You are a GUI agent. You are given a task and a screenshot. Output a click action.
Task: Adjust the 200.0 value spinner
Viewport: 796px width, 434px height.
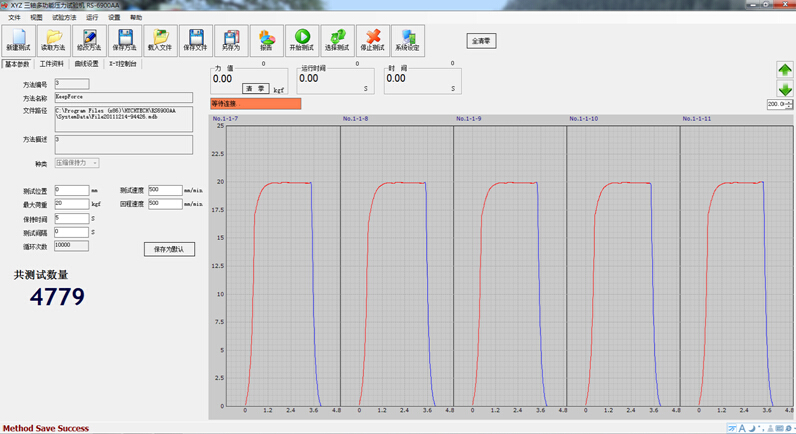pyautogui.click(x=789, y=104)
